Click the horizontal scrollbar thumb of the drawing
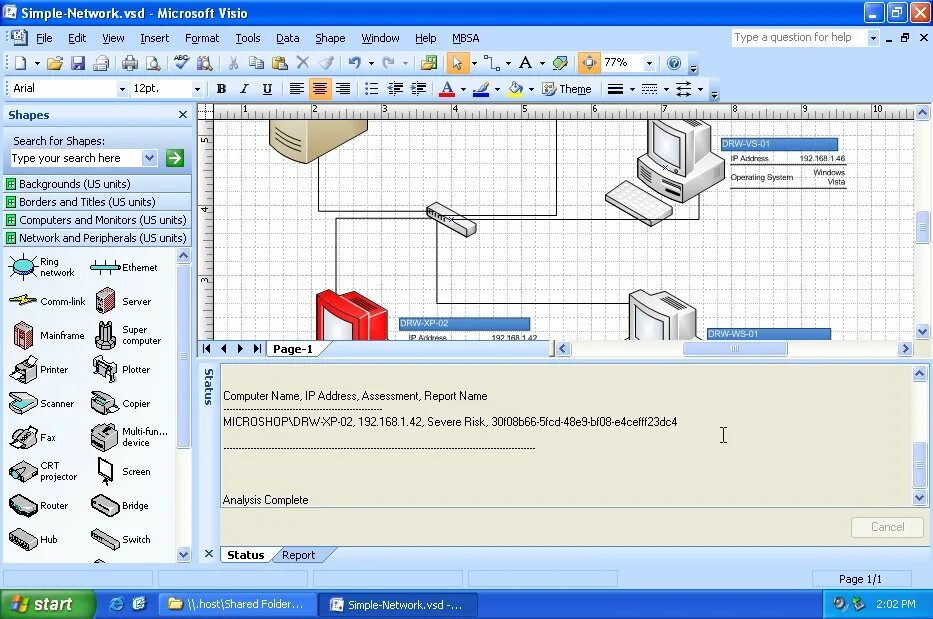The width and height of the screenshot is (933, 619). click(735, 348)
